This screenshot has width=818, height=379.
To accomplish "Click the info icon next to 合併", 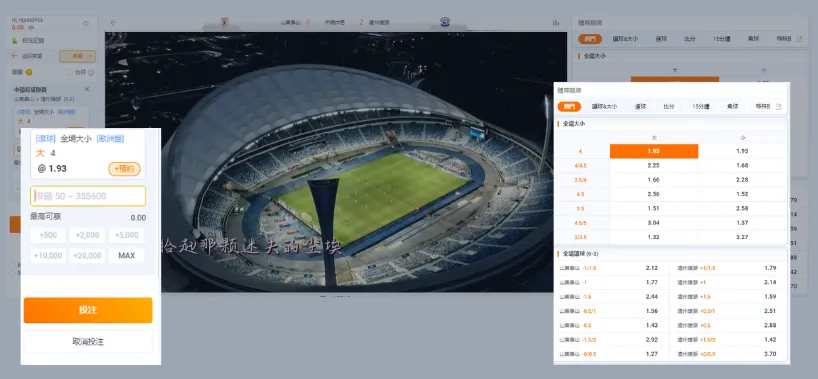I will click(x=91, y=73).
